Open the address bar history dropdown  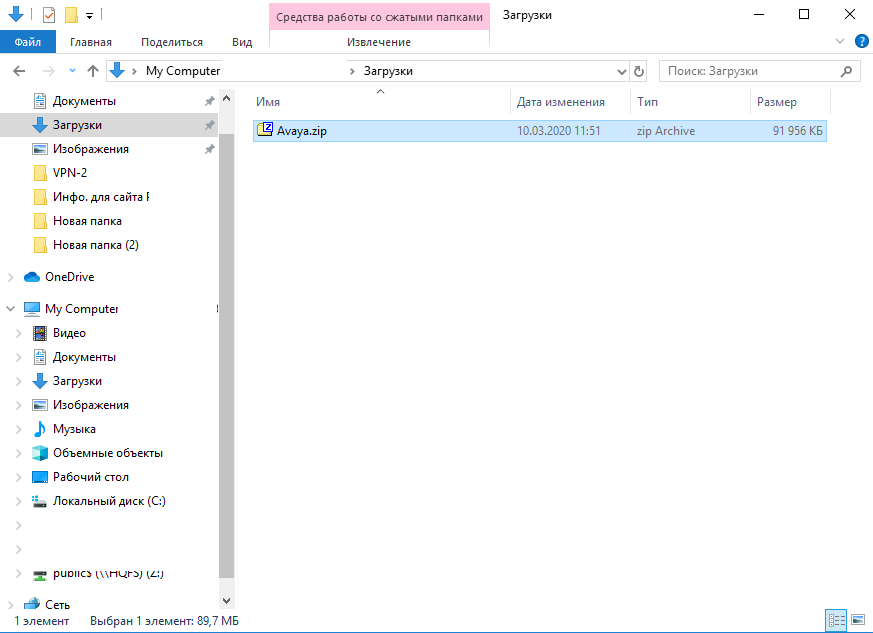pyautogui.click(x=622, y=71)
